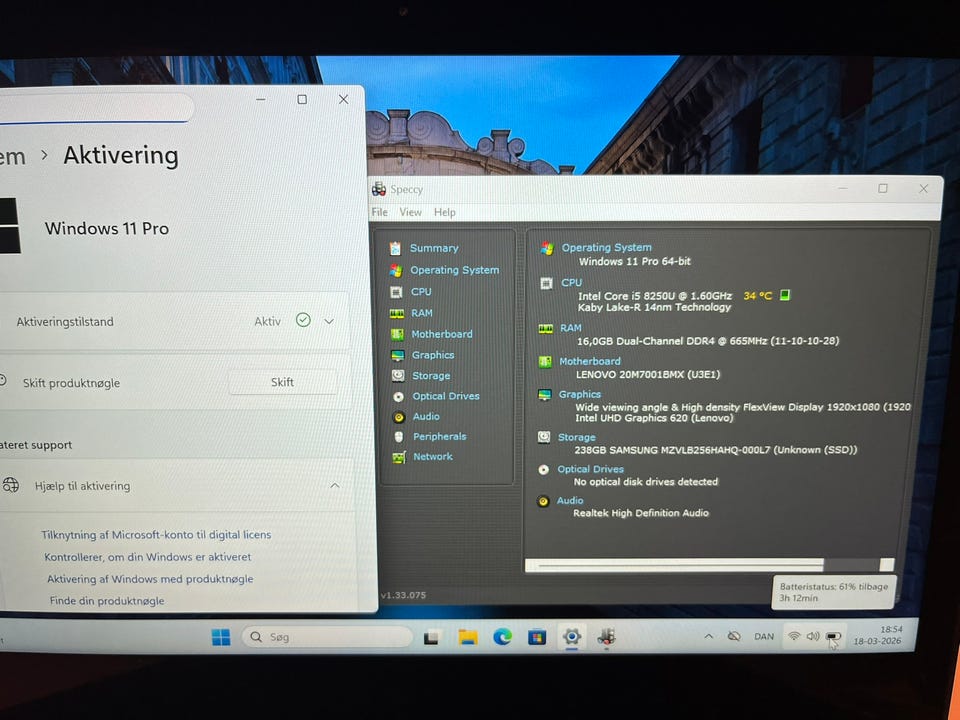Click the battery icon in system tray

pyautogui.click(x=832, y=637)
